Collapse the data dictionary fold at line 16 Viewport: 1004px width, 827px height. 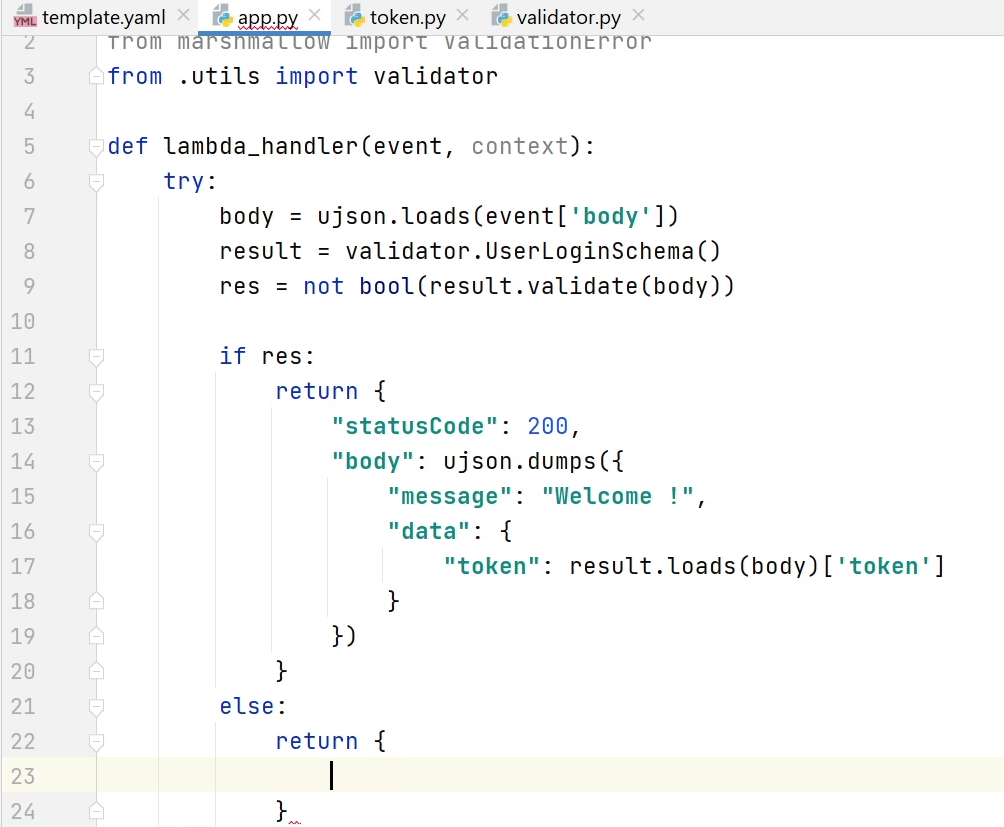coord(95,531)
